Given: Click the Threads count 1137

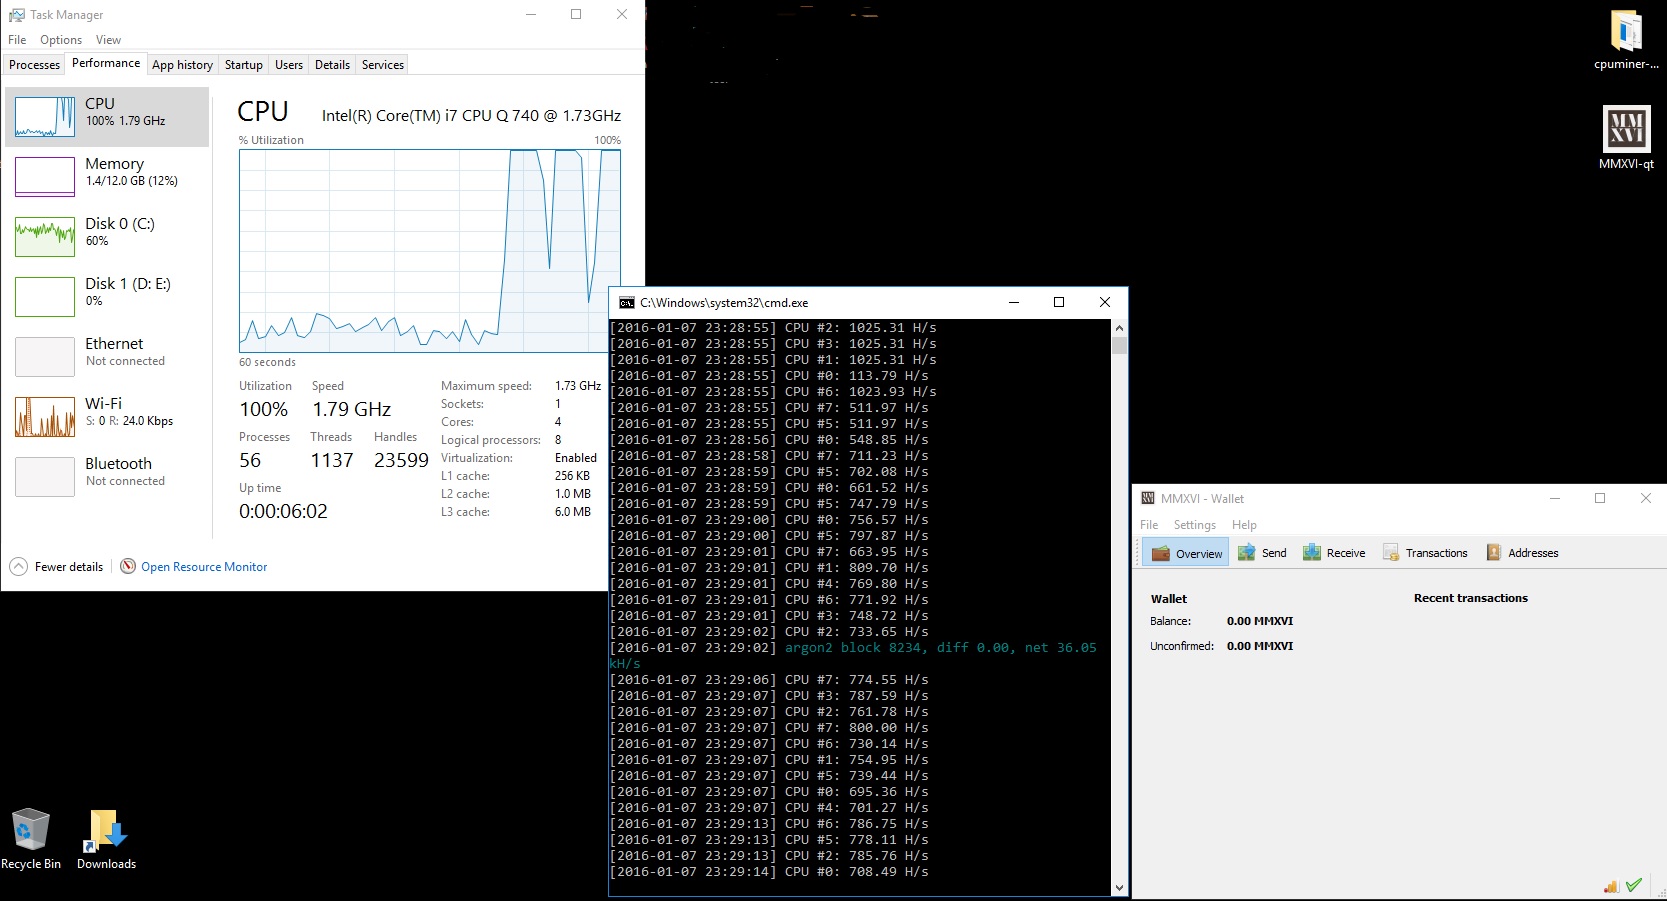Looking at the screenshot, I should pyautogui.click(x=332, y=460).
